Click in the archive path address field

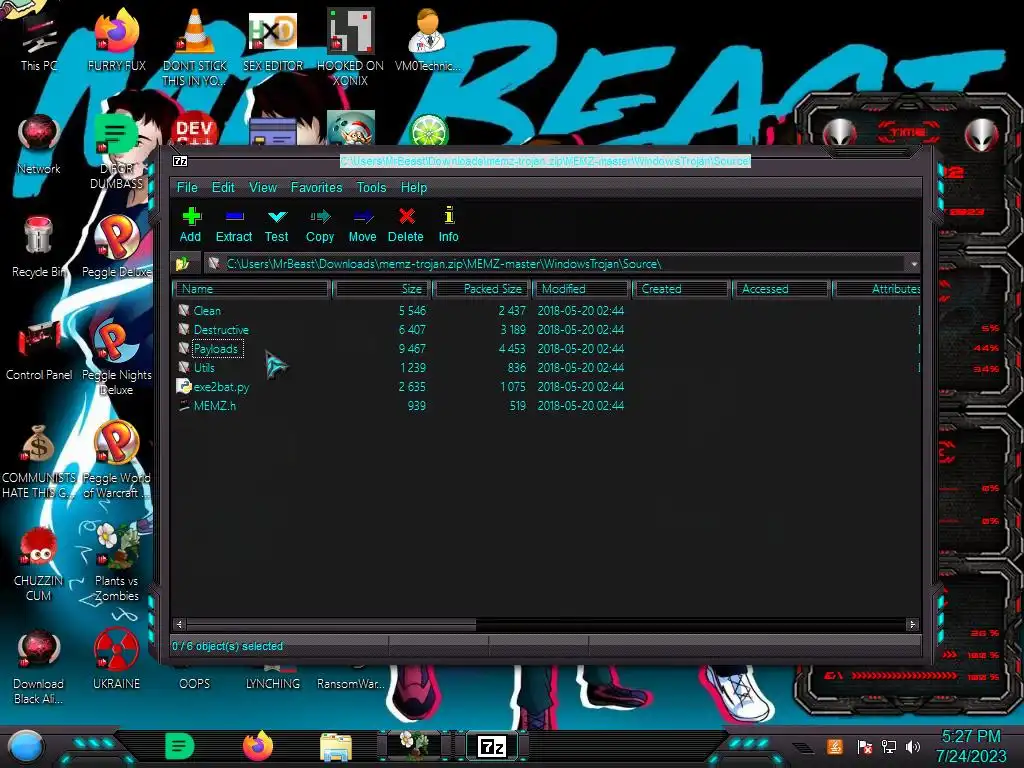click(x=555, y=264)
